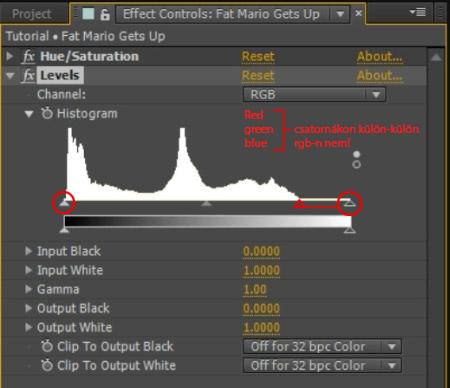Open the Channel RGB dropdown

tap(314, 95)
